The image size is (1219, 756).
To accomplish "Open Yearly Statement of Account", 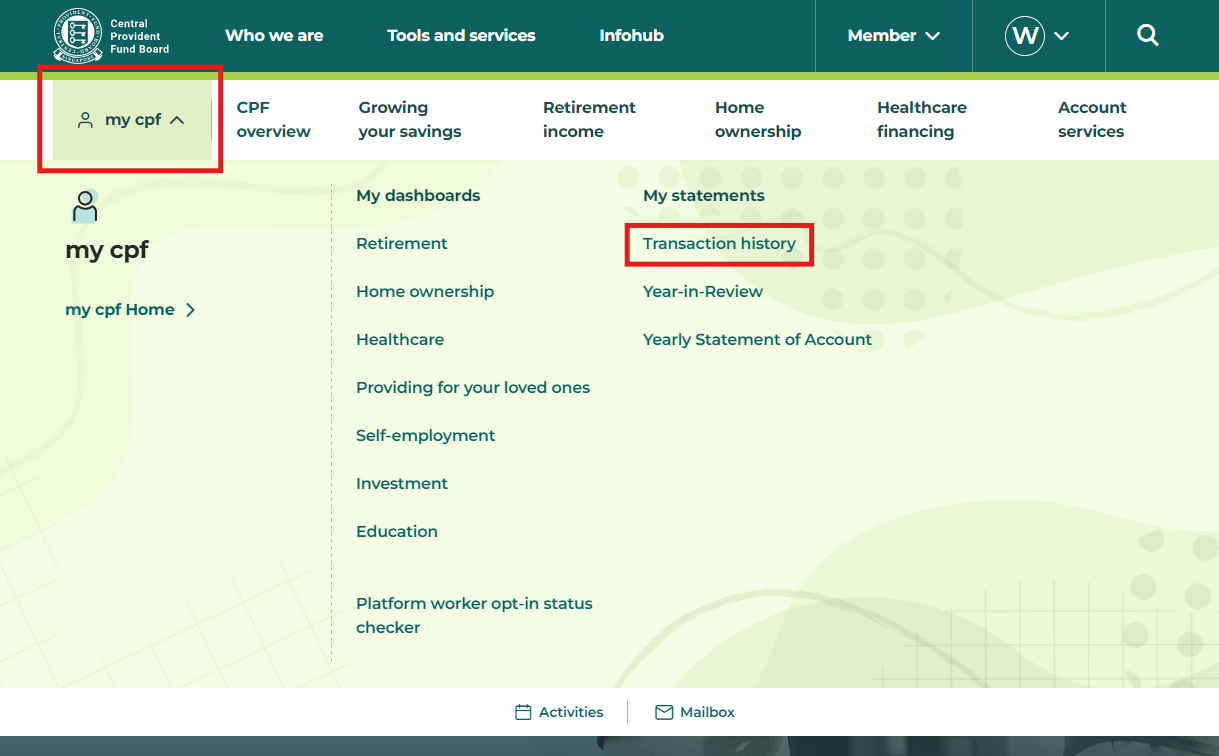I will pyautogui.click(x=757, y=340).
